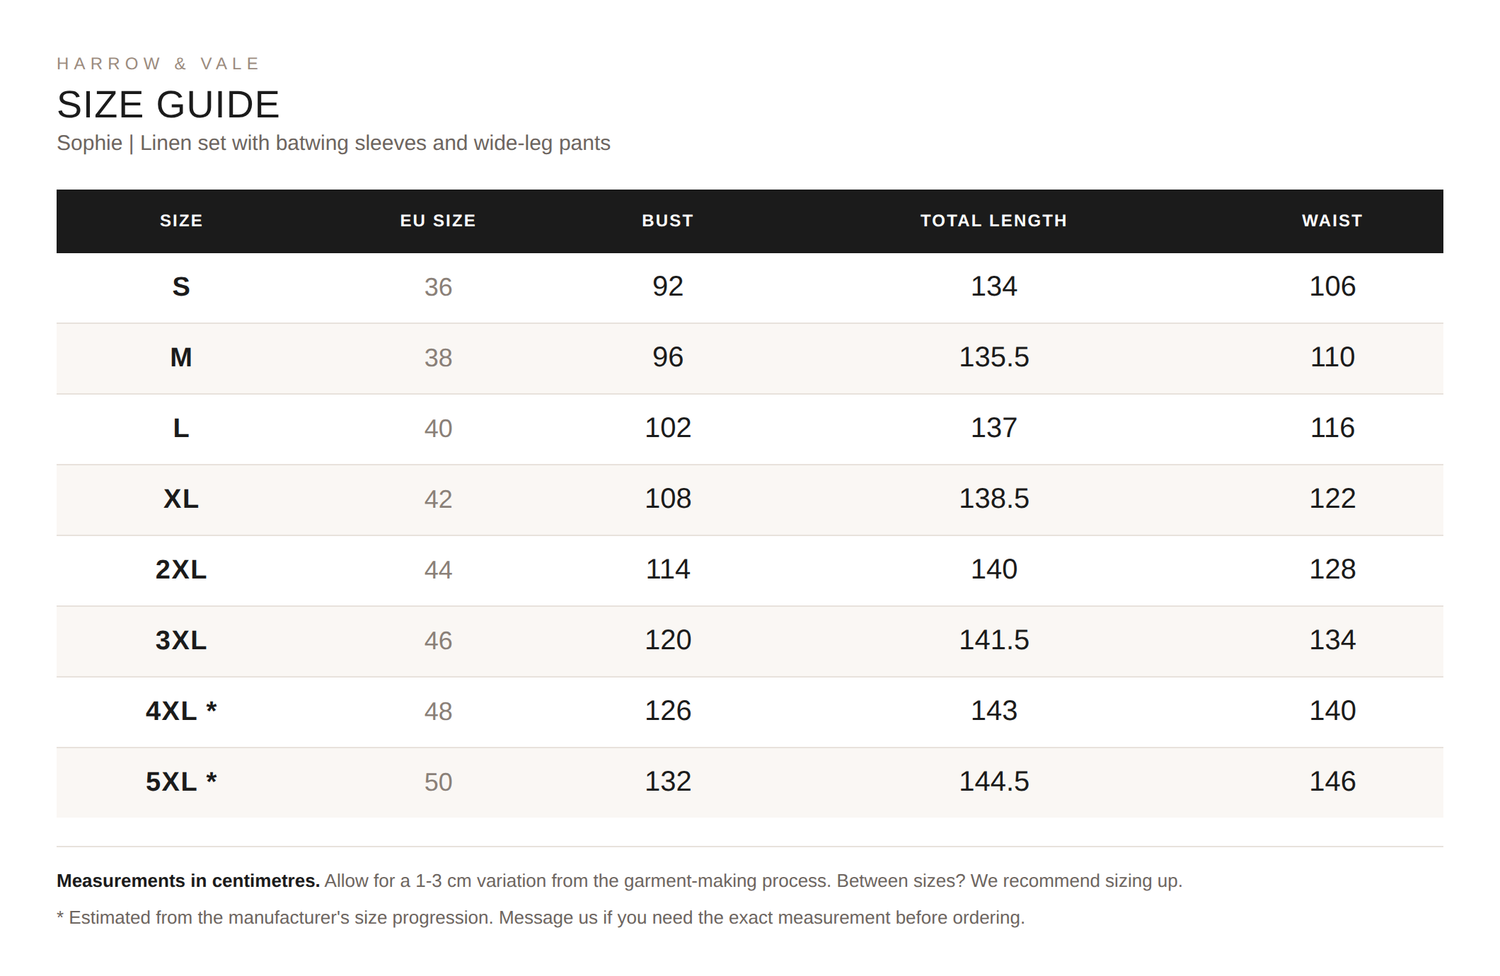
Task: Click the SIZE GUIDE heading
Action: click(x=168, y=105)
